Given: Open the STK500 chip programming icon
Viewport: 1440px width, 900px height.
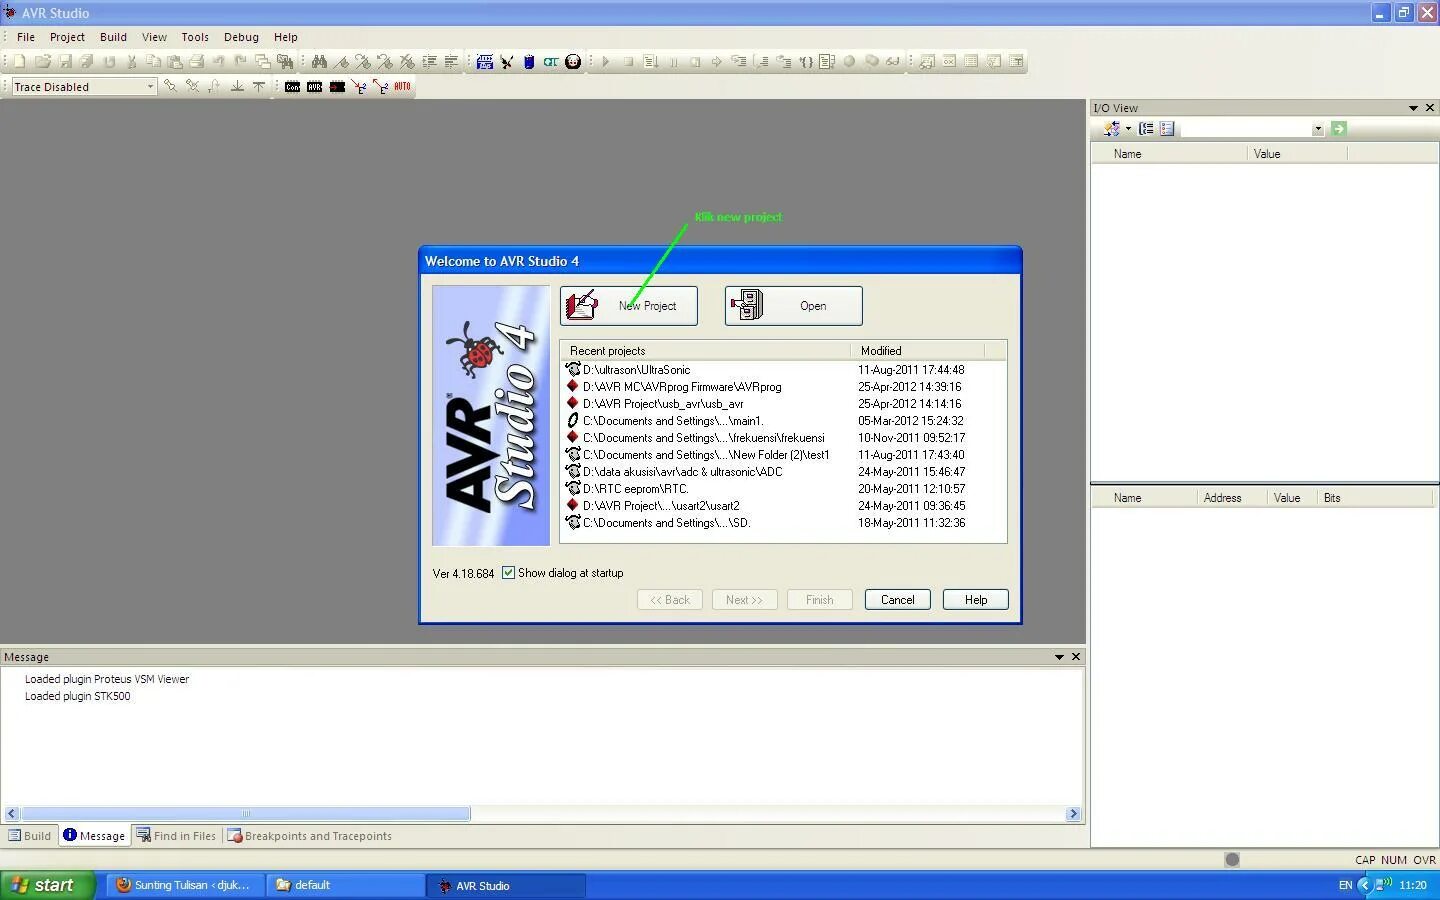Looking at the screenshot, I should (484, 62).
